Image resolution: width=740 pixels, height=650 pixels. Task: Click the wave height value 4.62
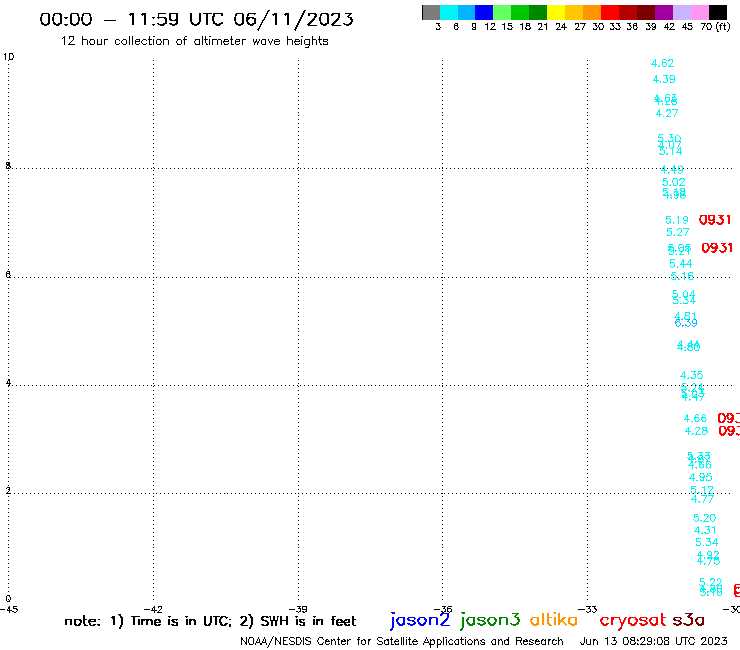[662, 63]
